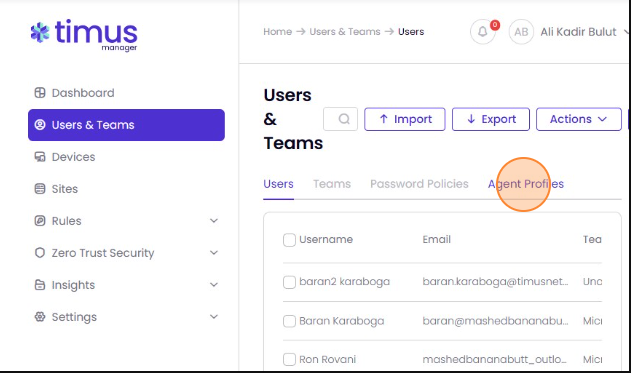Click the magnifier search icon

[x=344, y=119]
